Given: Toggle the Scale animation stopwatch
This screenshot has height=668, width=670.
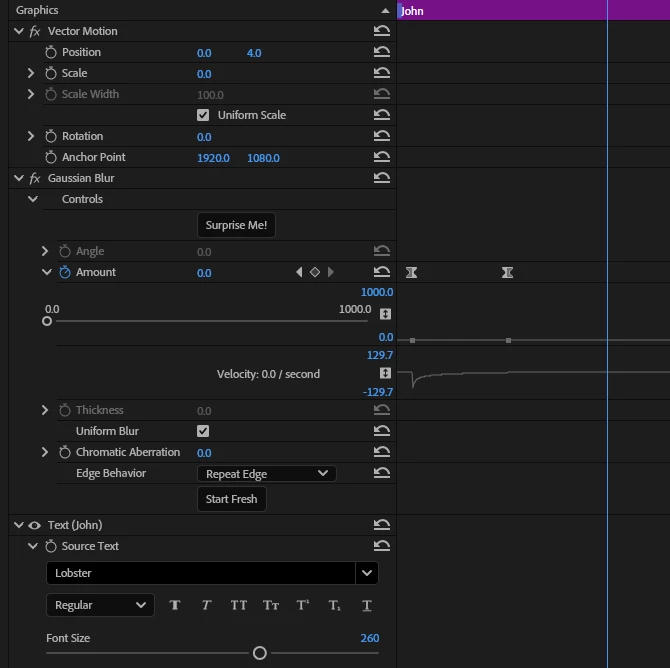Looking at the screenshot, I should tap(51, 73).
